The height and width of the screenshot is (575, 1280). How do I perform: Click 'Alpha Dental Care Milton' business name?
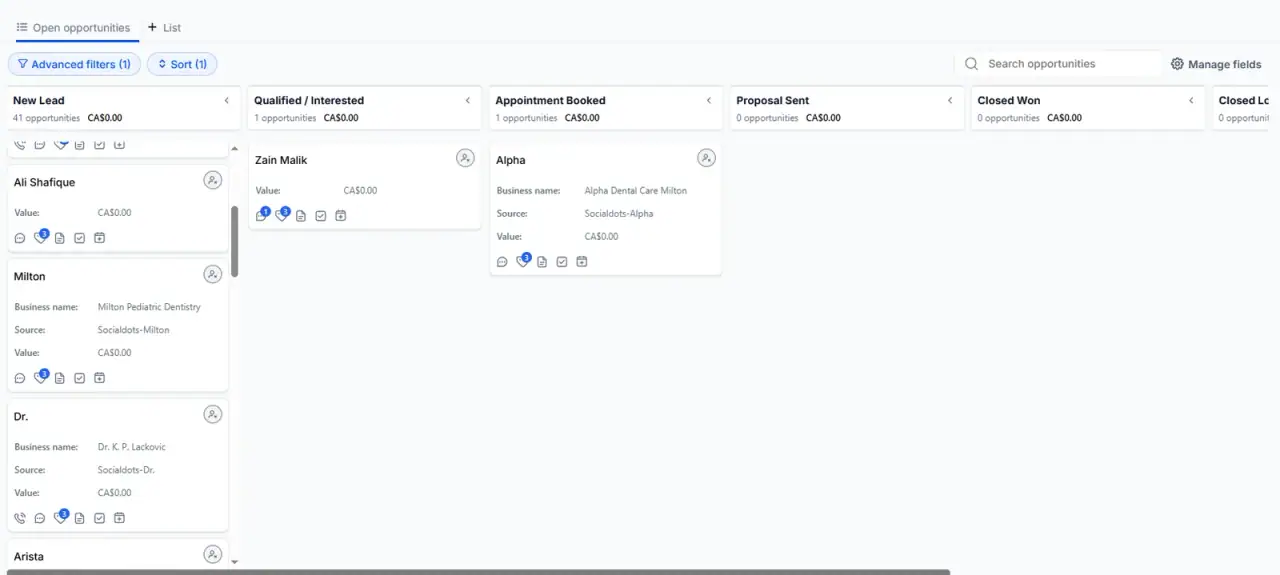click(x=636, y=190)
